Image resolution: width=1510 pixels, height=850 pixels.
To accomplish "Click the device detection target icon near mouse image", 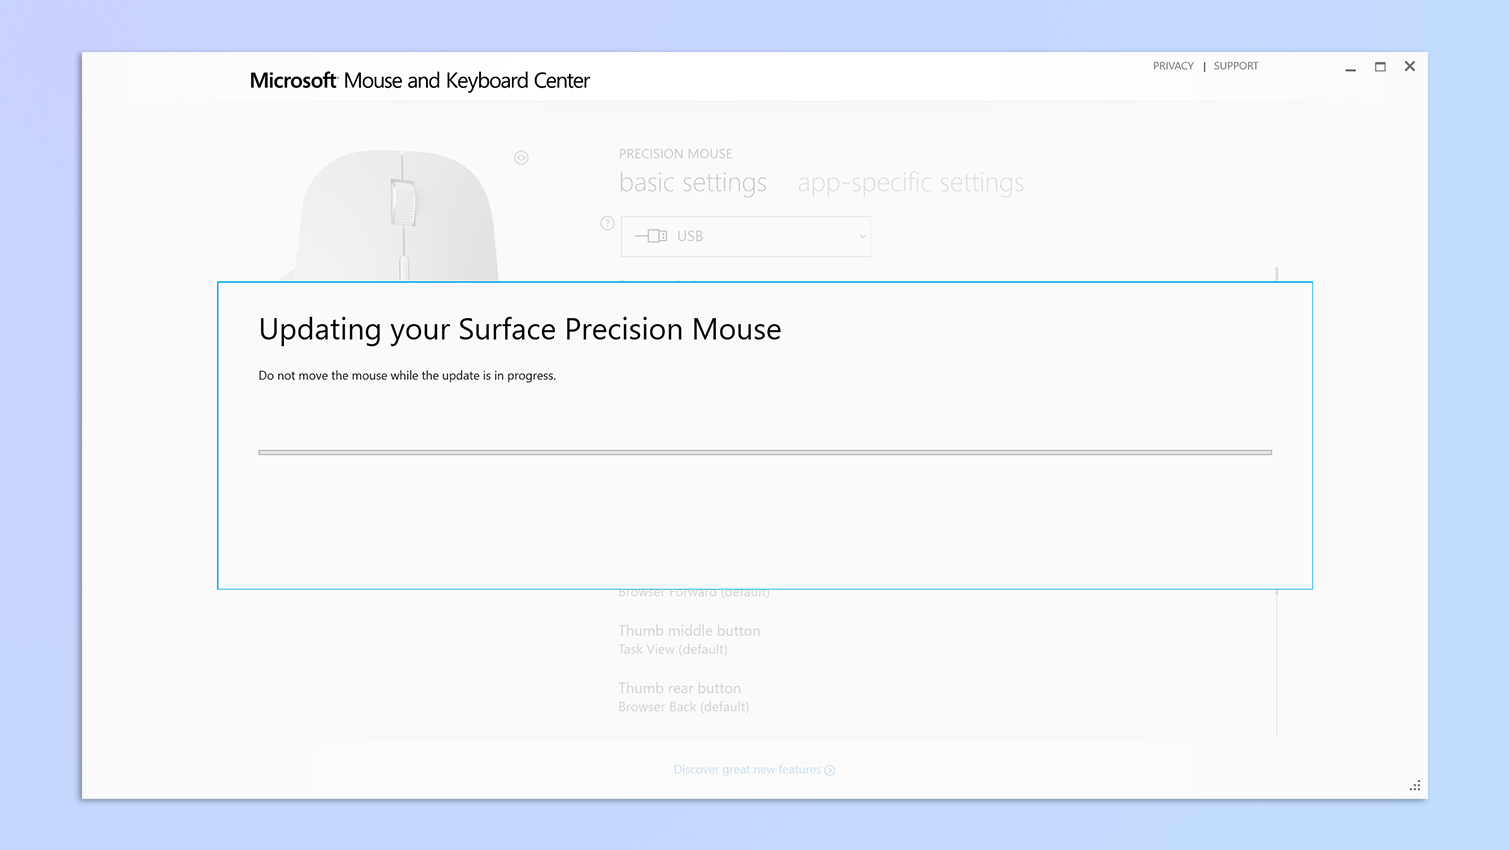I will [521, 157].
